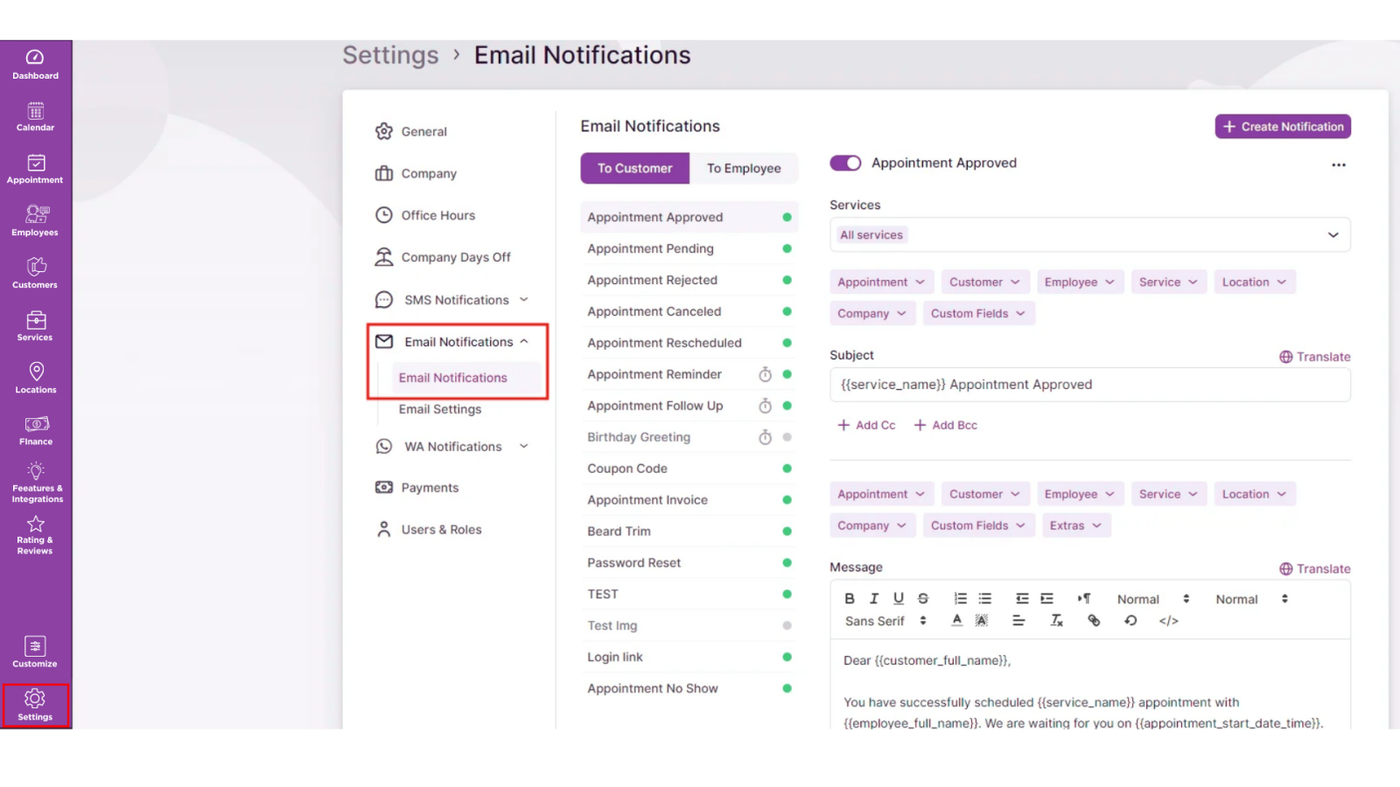
Task: Open the three-dot more options menu
Action: pyautogui.click(x=1339, y=165)
